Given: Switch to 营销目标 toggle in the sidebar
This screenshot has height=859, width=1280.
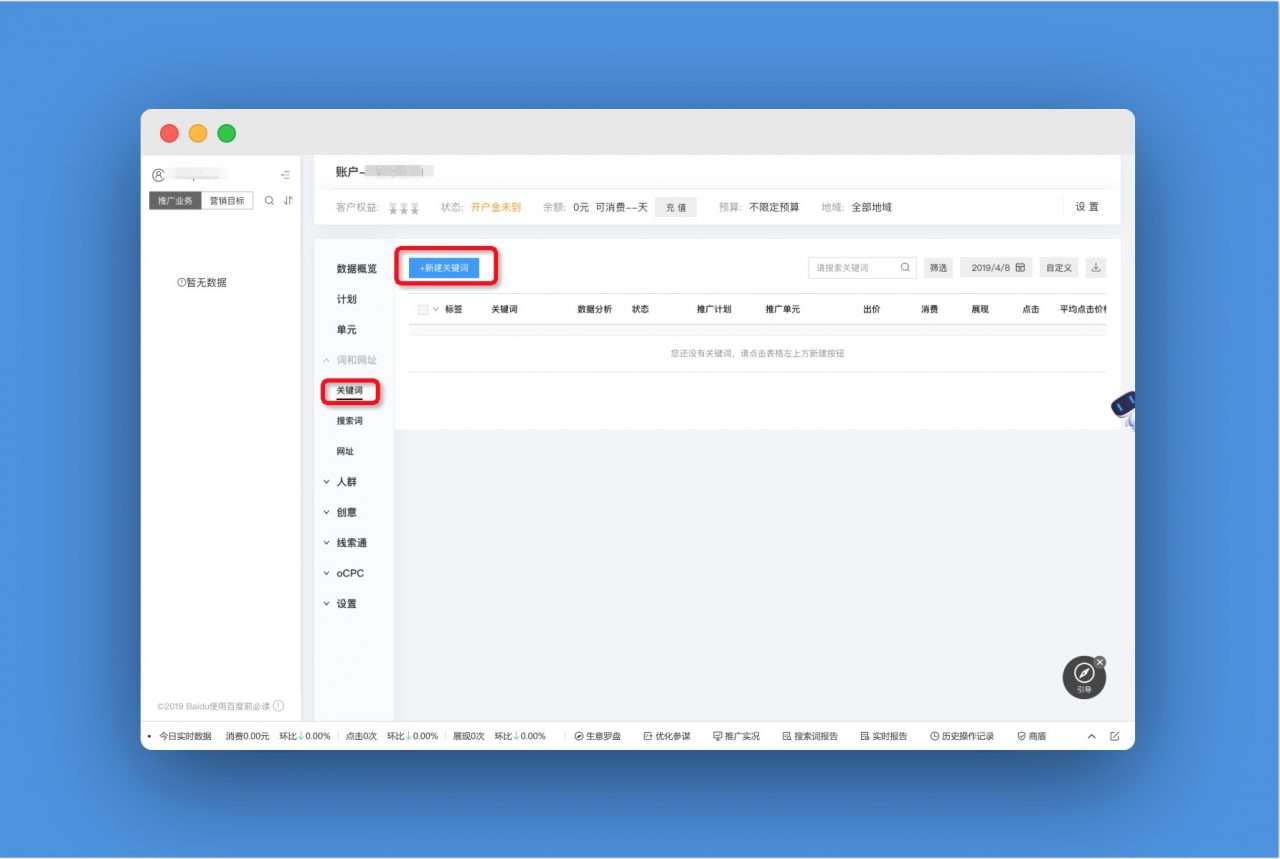Looking at the screenshot, I should coord(227,200).
